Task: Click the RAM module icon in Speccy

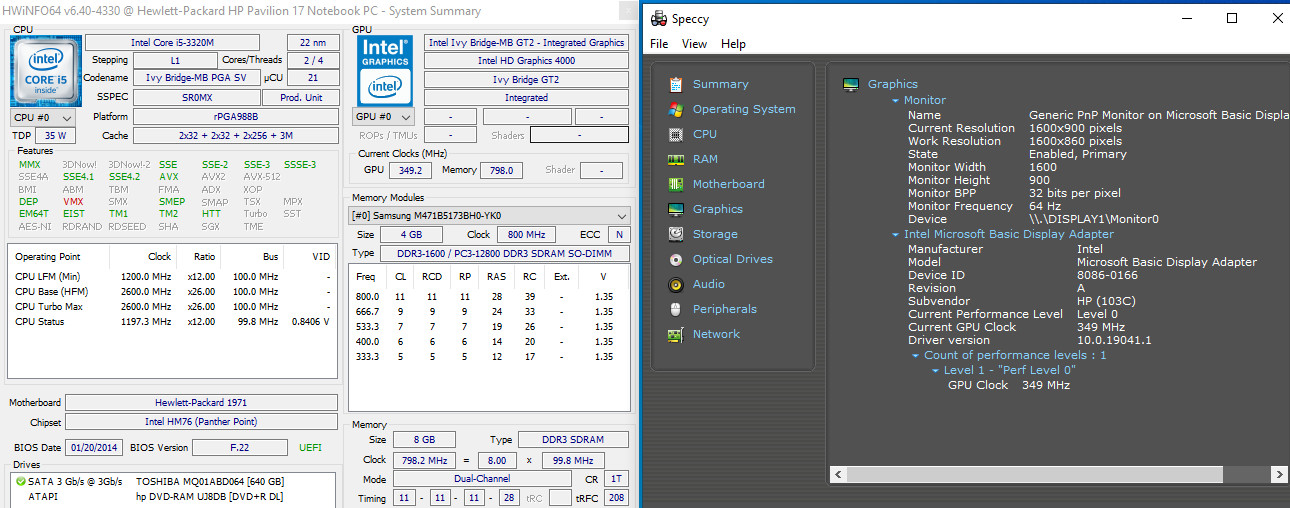Action: (675, 159)
